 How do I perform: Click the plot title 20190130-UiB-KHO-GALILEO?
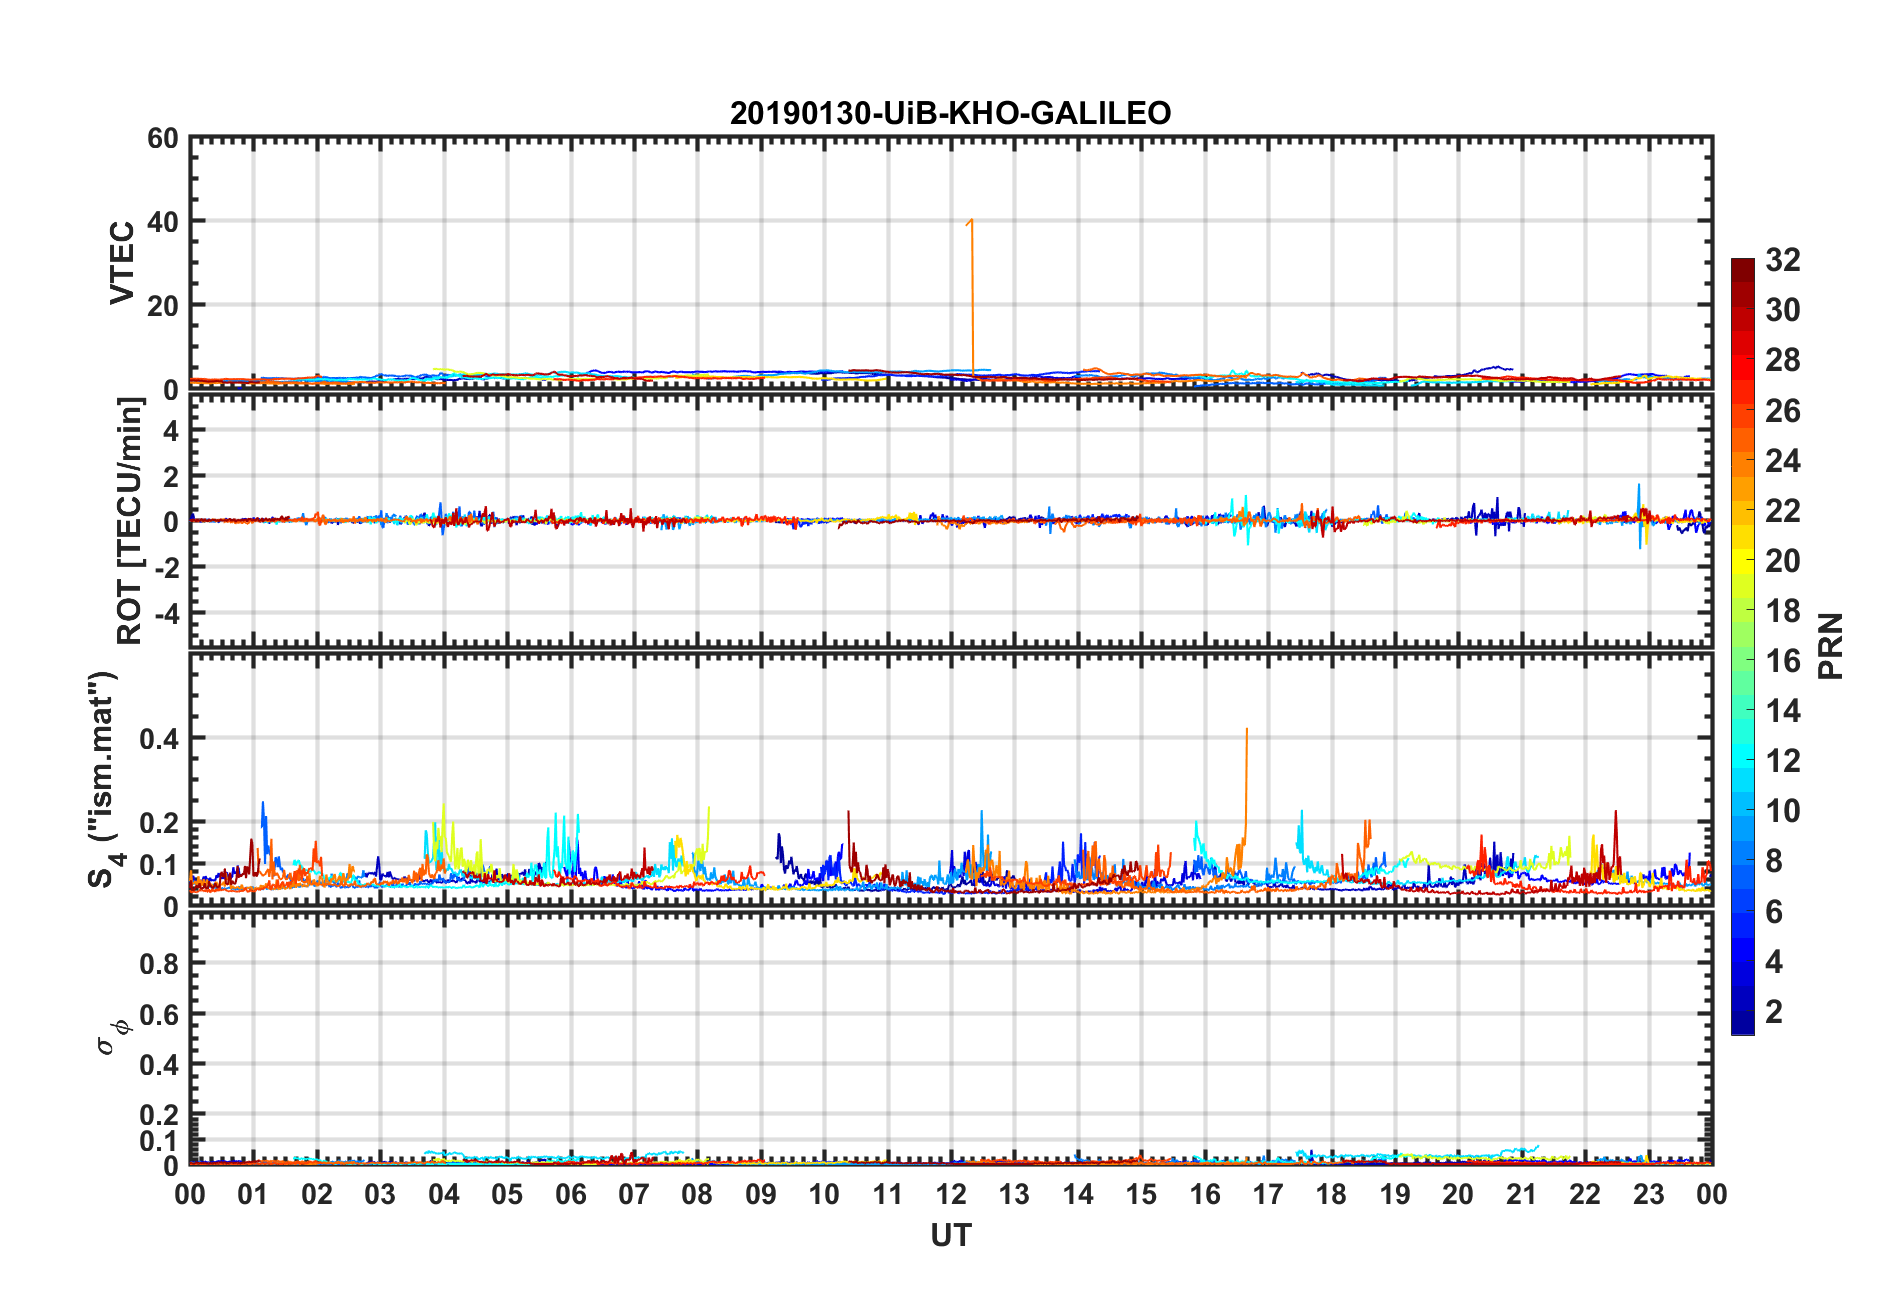click(x=950, y=113)
